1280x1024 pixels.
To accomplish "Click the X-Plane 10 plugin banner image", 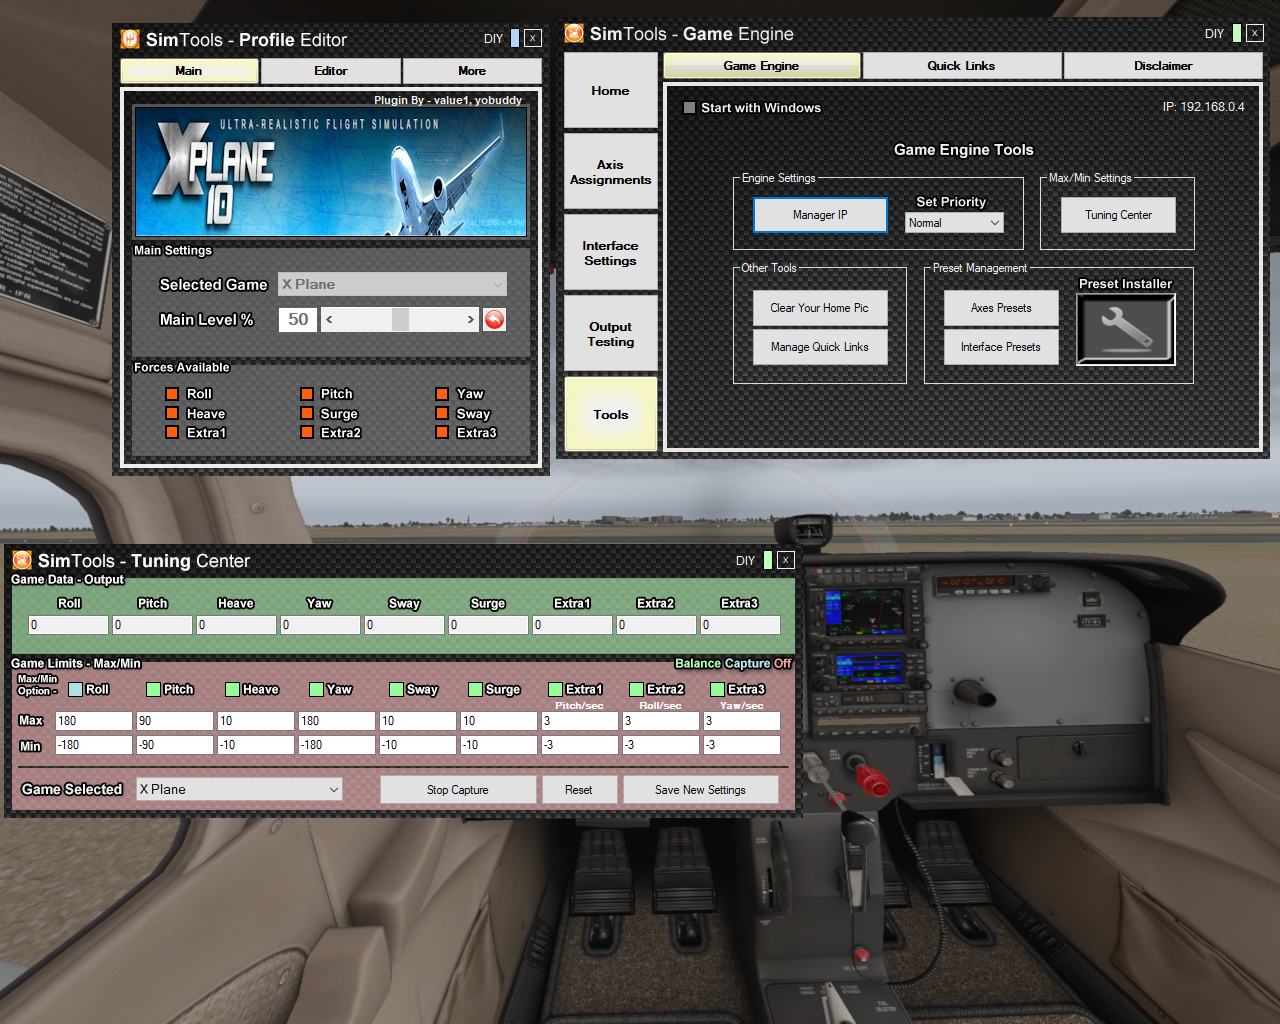I will tap(330, 172).
